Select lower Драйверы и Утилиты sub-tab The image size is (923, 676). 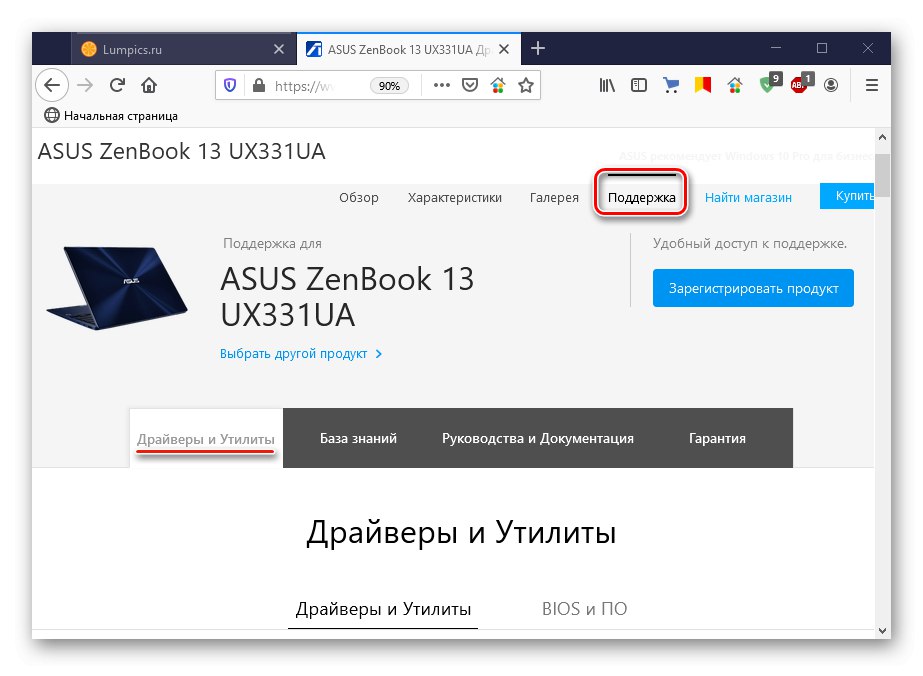pos(383,609)
